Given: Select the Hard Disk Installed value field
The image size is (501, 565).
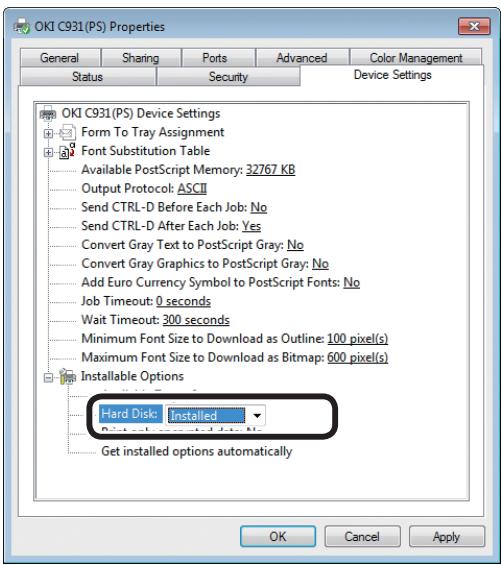Looking at the screenshot, I should point(207,415).
